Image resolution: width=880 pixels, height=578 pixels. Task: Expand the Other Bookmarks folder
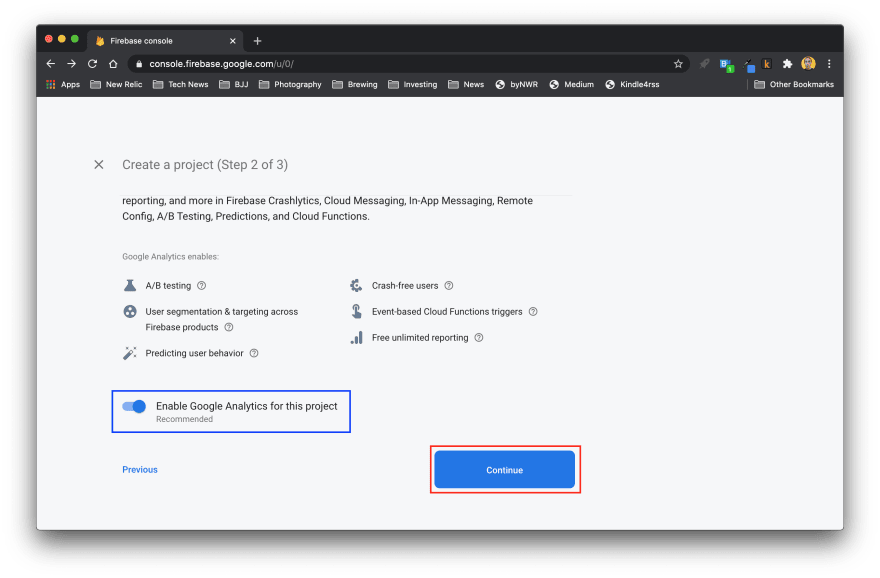(x=794, y=85)
